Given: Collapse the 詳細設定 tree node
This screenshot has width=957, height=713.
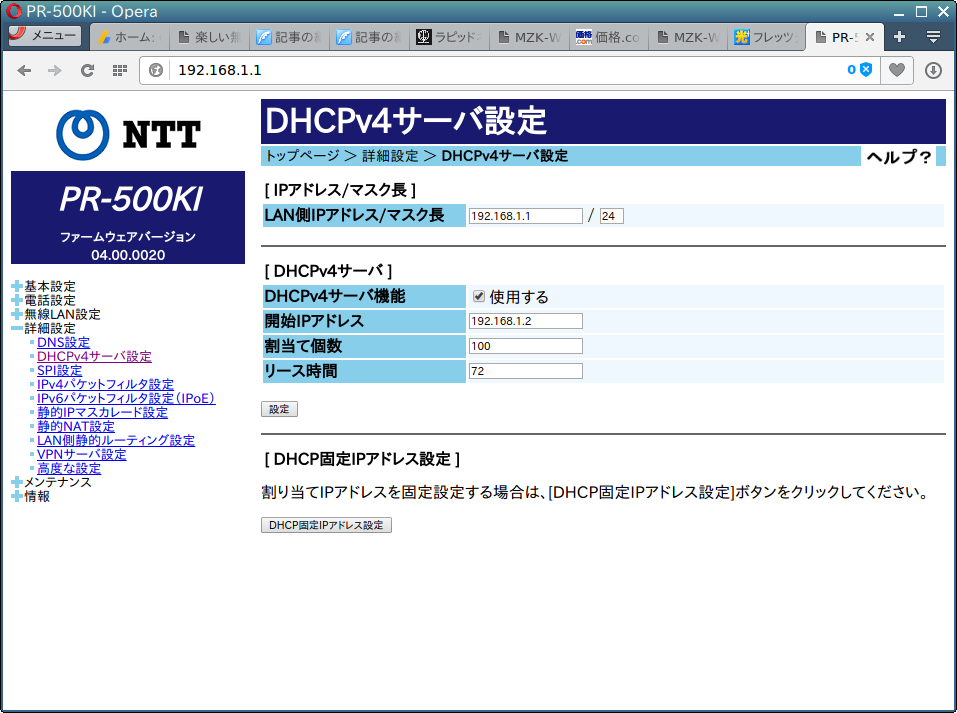Looking at the screenshot, I should click(16, 328).
